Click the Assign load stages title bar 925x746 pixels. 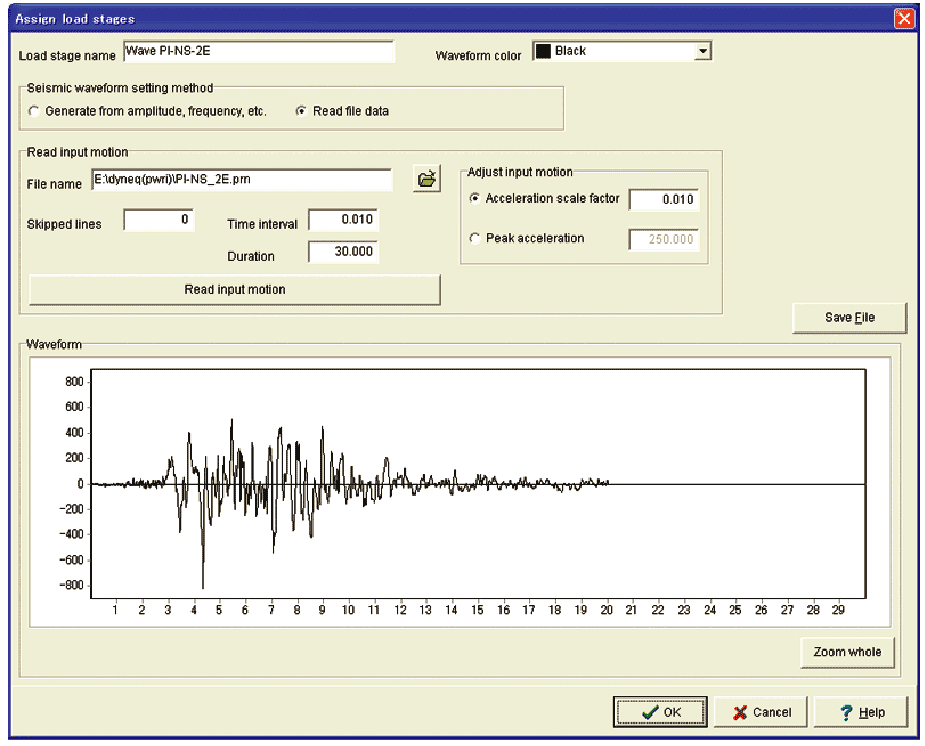click(x=451, y=19)
